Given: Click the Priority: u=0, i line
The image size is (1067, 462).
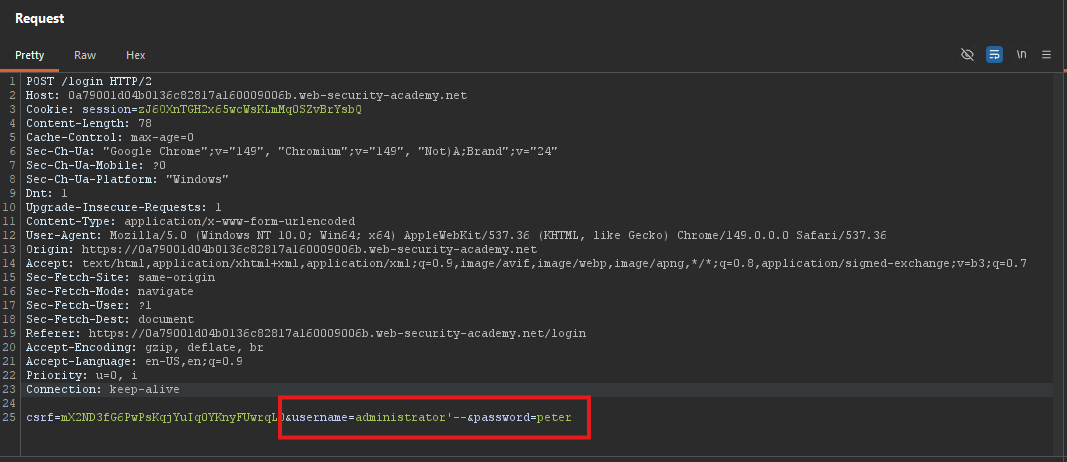Looking at the screenshot, I should click(x=82, y=376).
